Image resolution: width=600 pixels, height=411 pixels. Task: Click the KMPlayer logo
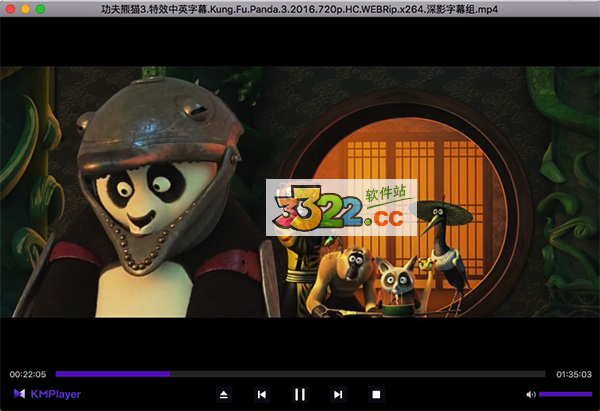click(x=47, y=394)
